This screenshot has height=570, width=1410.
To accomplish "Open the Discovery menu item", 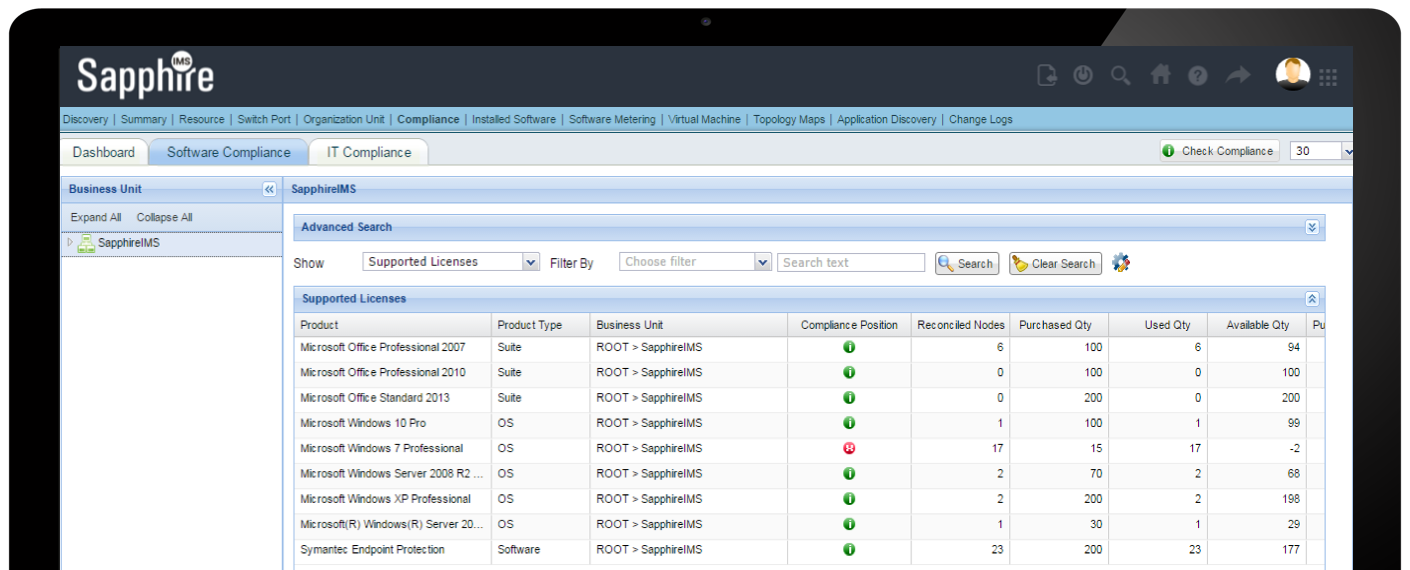I will (x=85, y=119).
